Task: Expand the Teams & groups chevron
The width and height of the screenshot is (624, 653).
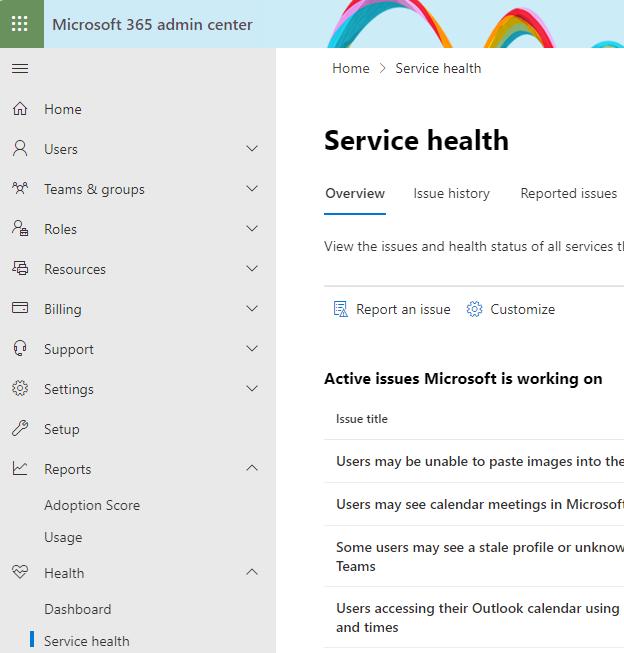Action: tap(252, 188)
